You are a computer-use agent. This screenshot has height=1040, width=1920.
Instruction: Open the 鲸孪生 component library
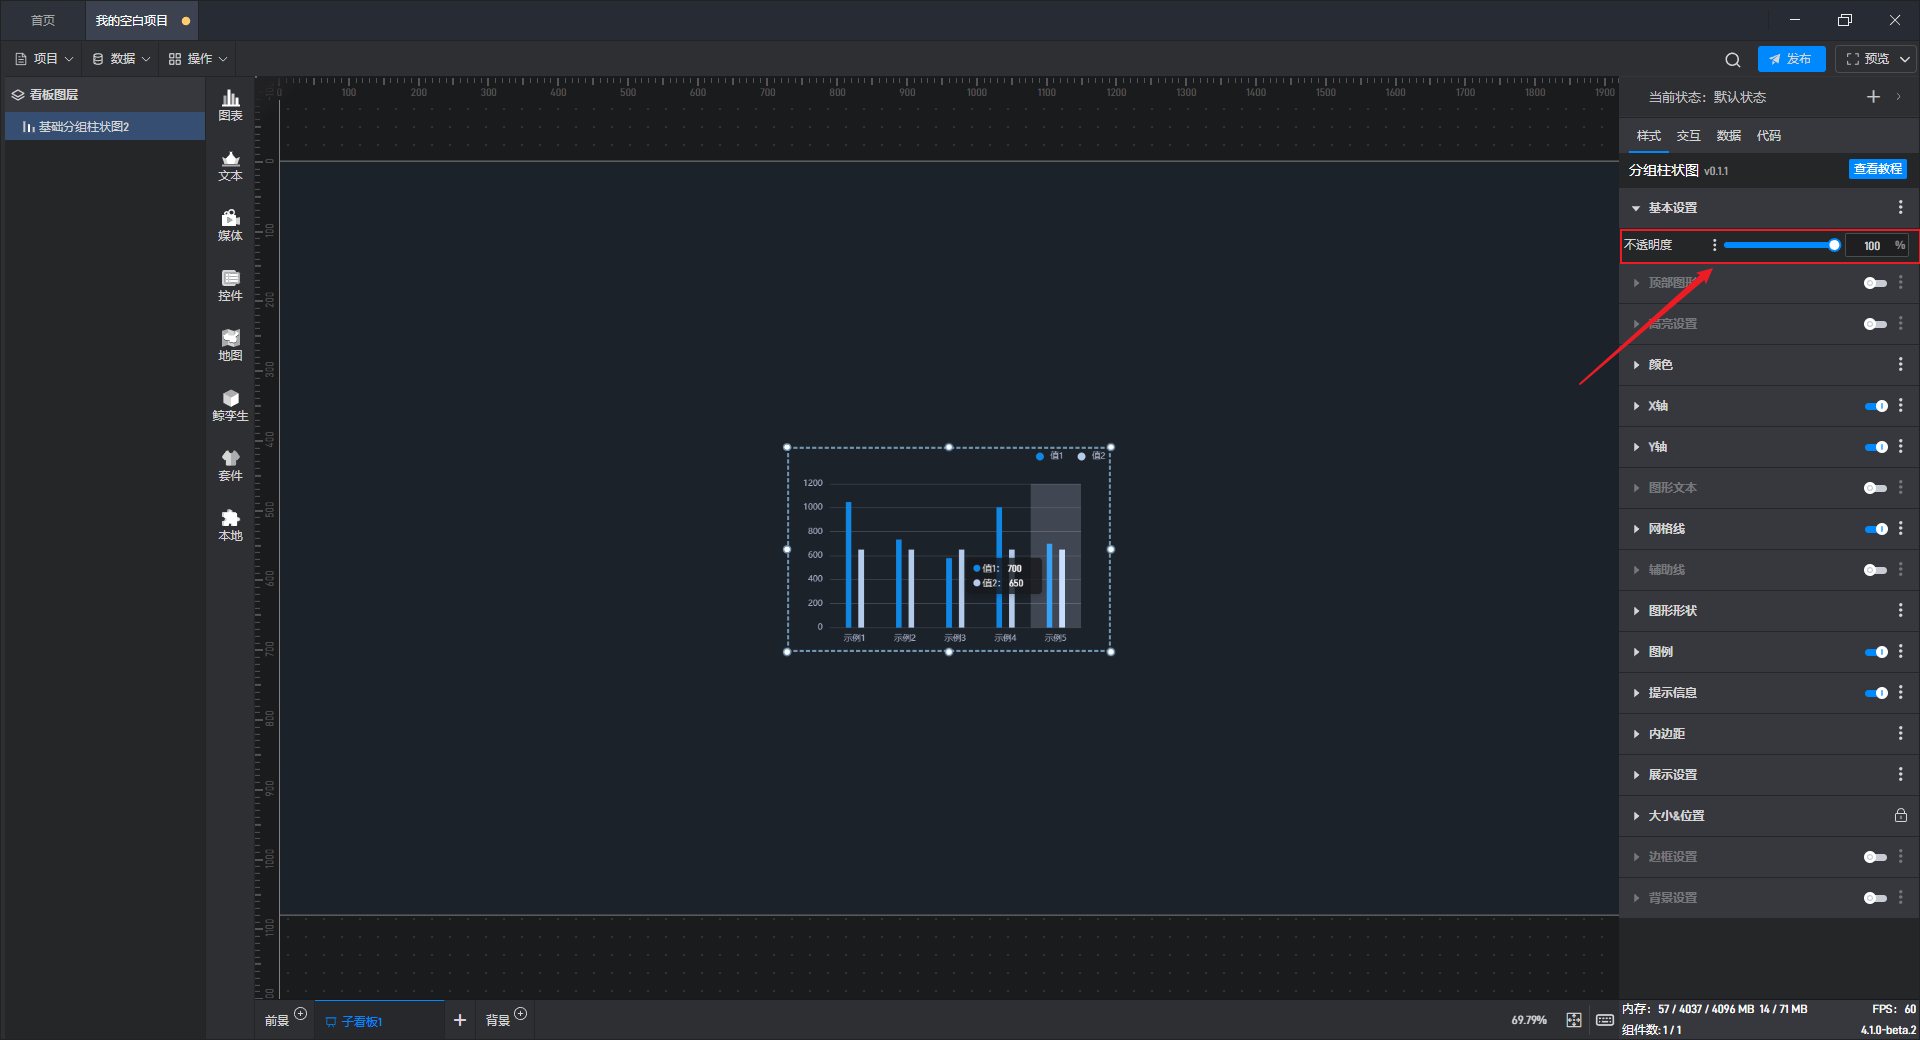pyautogui.click(x=230, y=405)
